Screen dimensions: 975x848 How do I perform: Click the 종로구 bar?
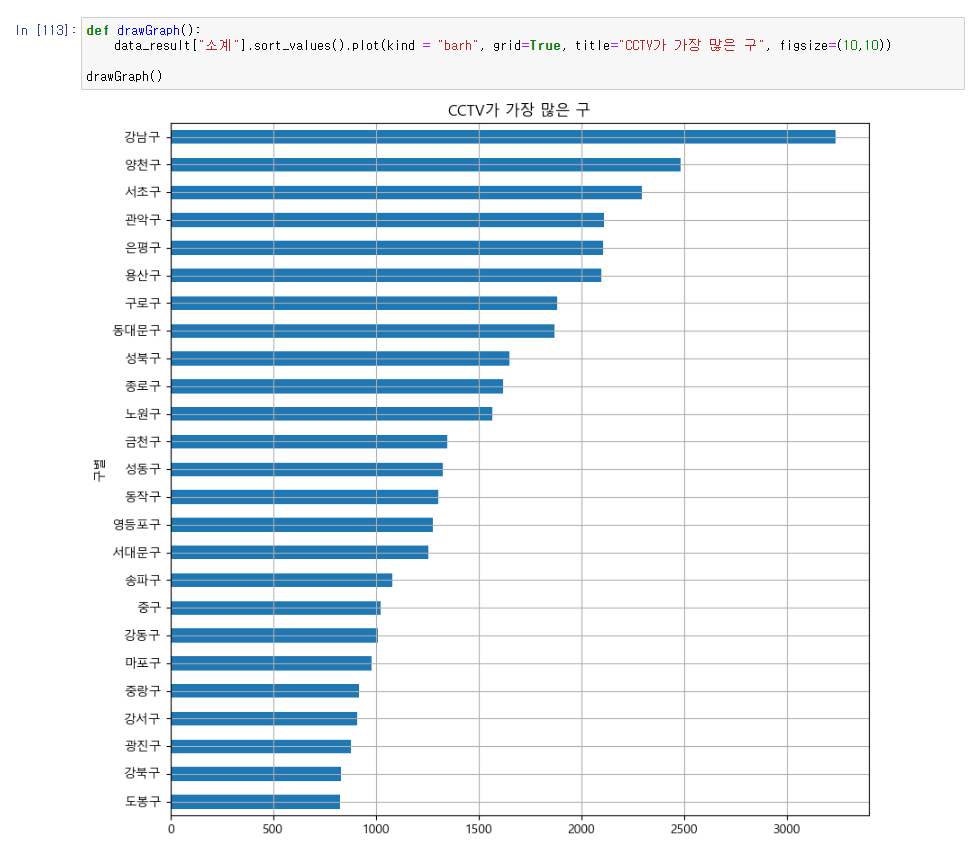point(337,386)
